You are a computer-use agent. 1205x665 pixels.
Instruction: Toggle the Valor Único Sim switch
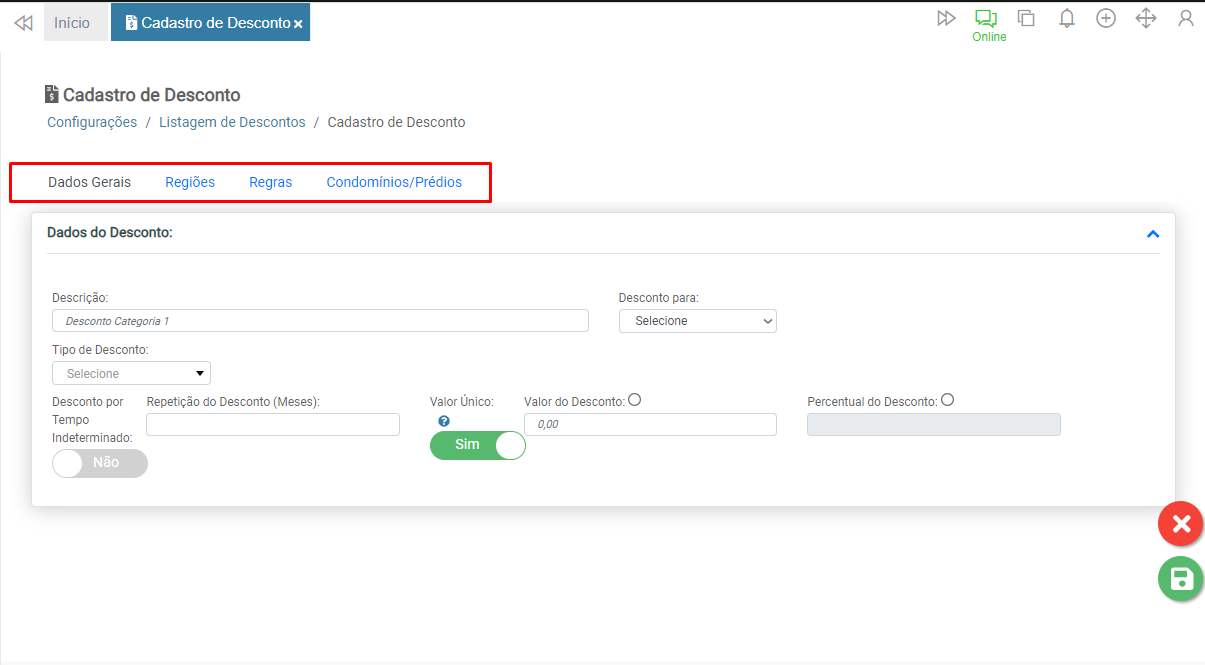point(478,445)
